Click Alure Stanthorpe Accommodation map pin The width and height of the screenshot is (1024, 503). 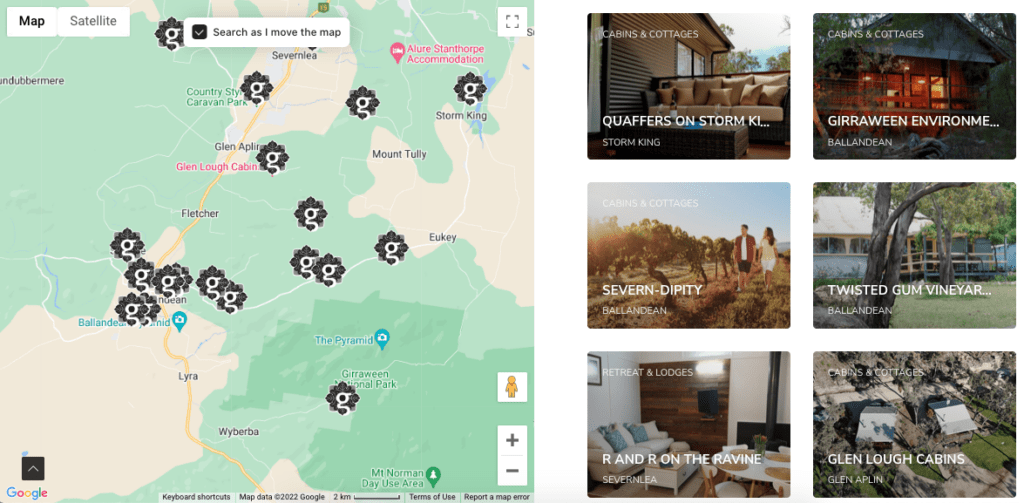pos(396,50)
